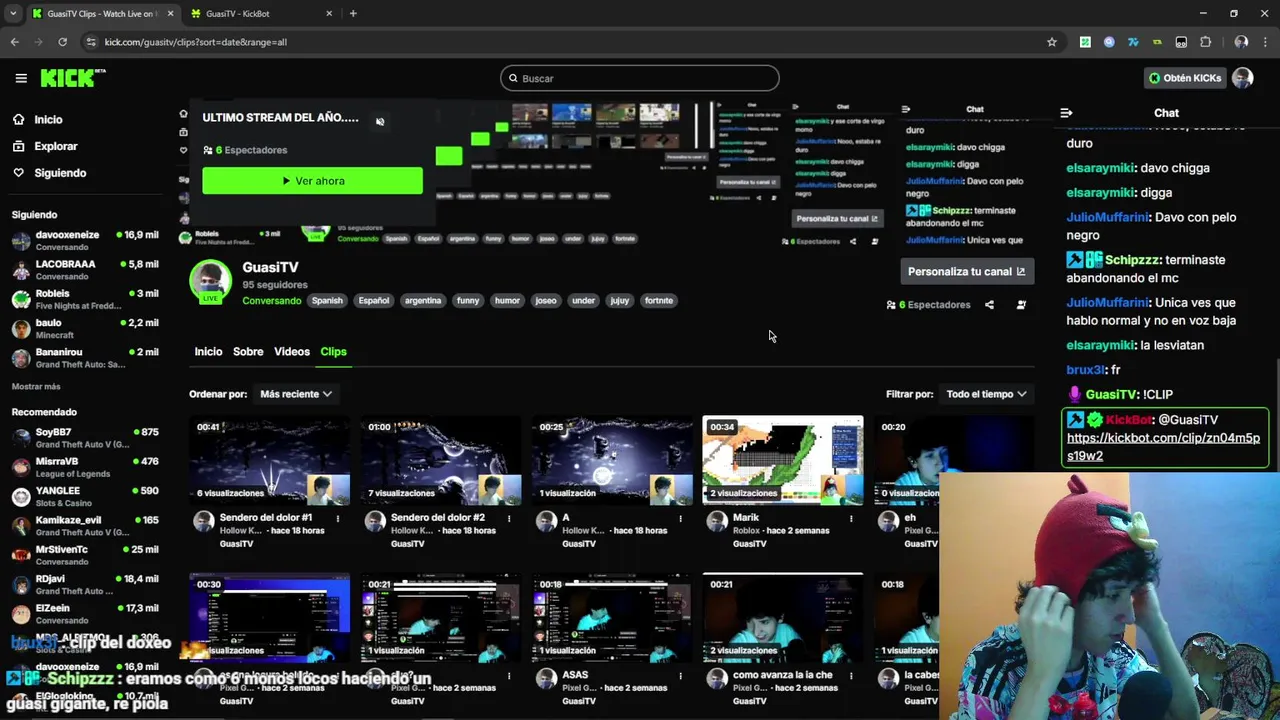Open three-dot menu of ASAS clip
1280x720 pixels.
(680, 675)
